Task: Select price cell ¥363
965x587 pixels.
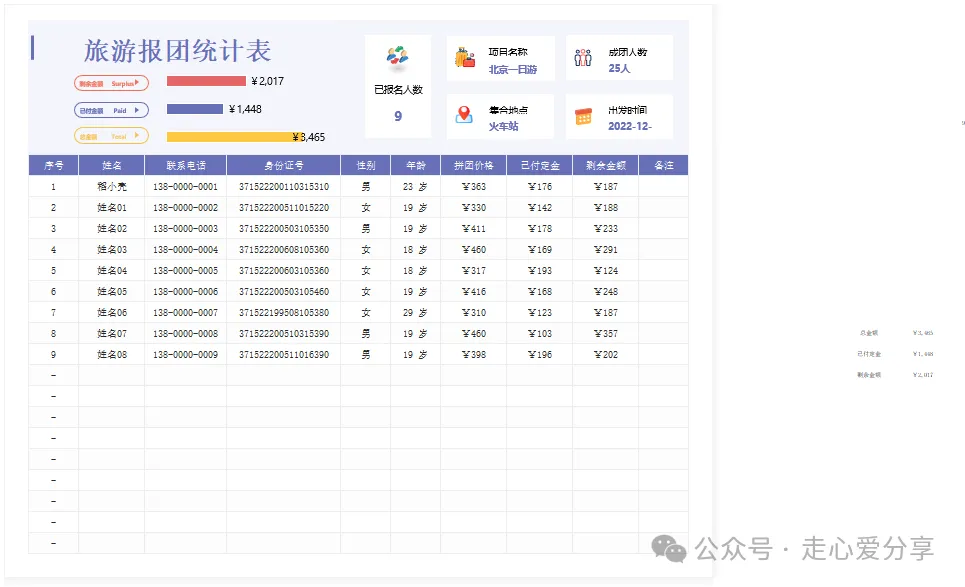Action: tap(473, 186)
